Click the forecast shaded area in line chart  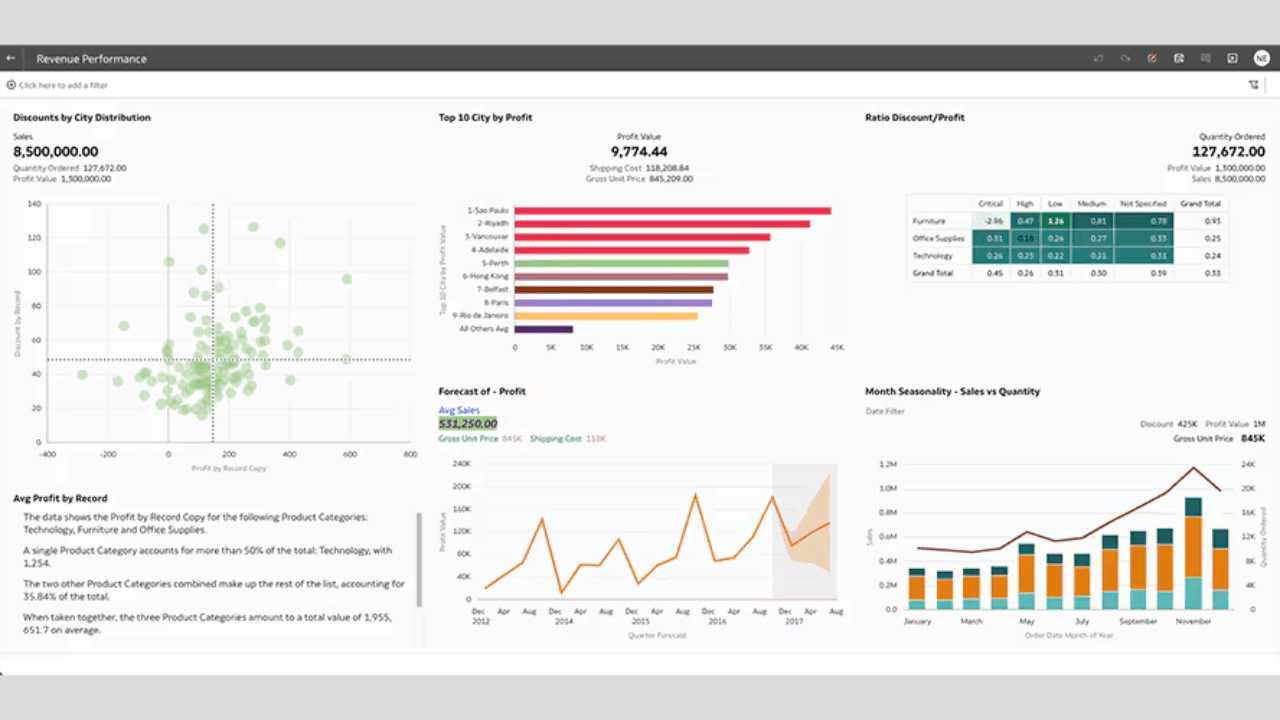pos(805,532)
